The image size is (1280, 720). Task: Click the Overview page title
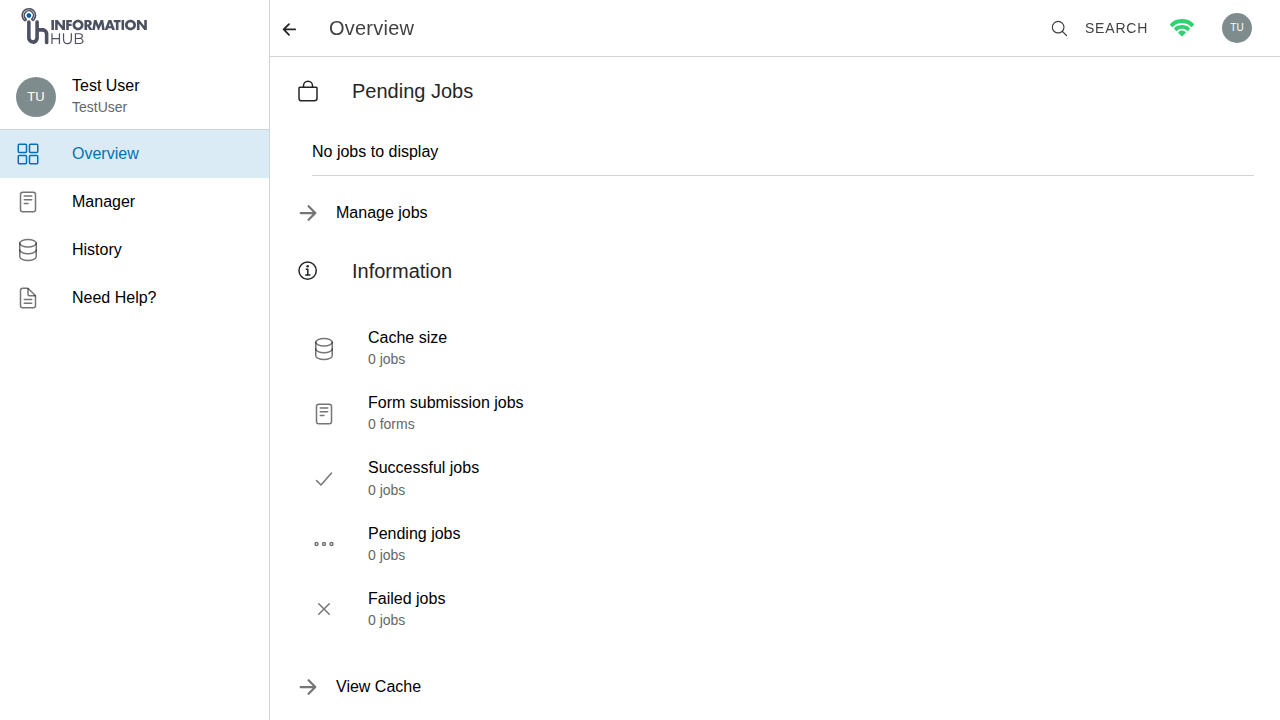(371, 29)
